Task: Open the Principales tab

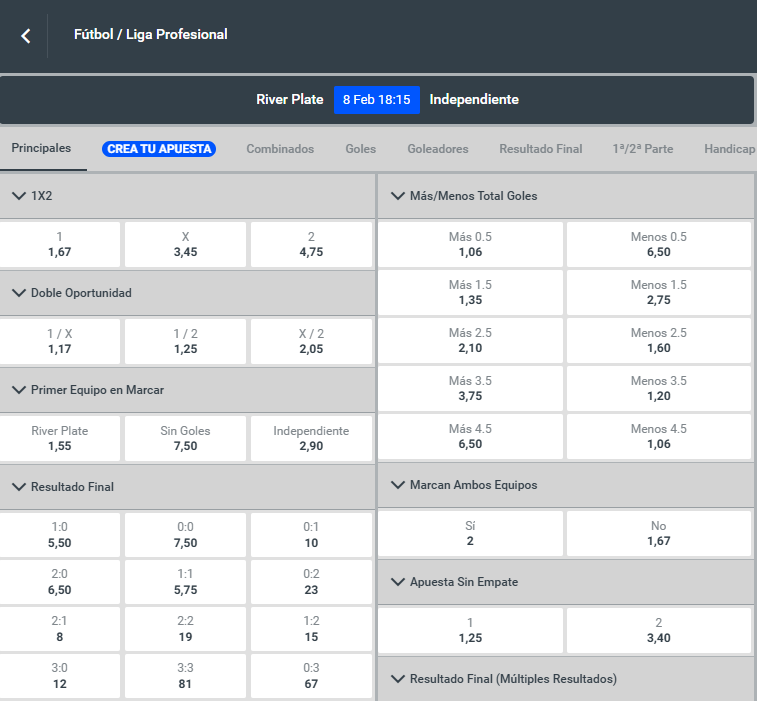Action: [41, 148]
